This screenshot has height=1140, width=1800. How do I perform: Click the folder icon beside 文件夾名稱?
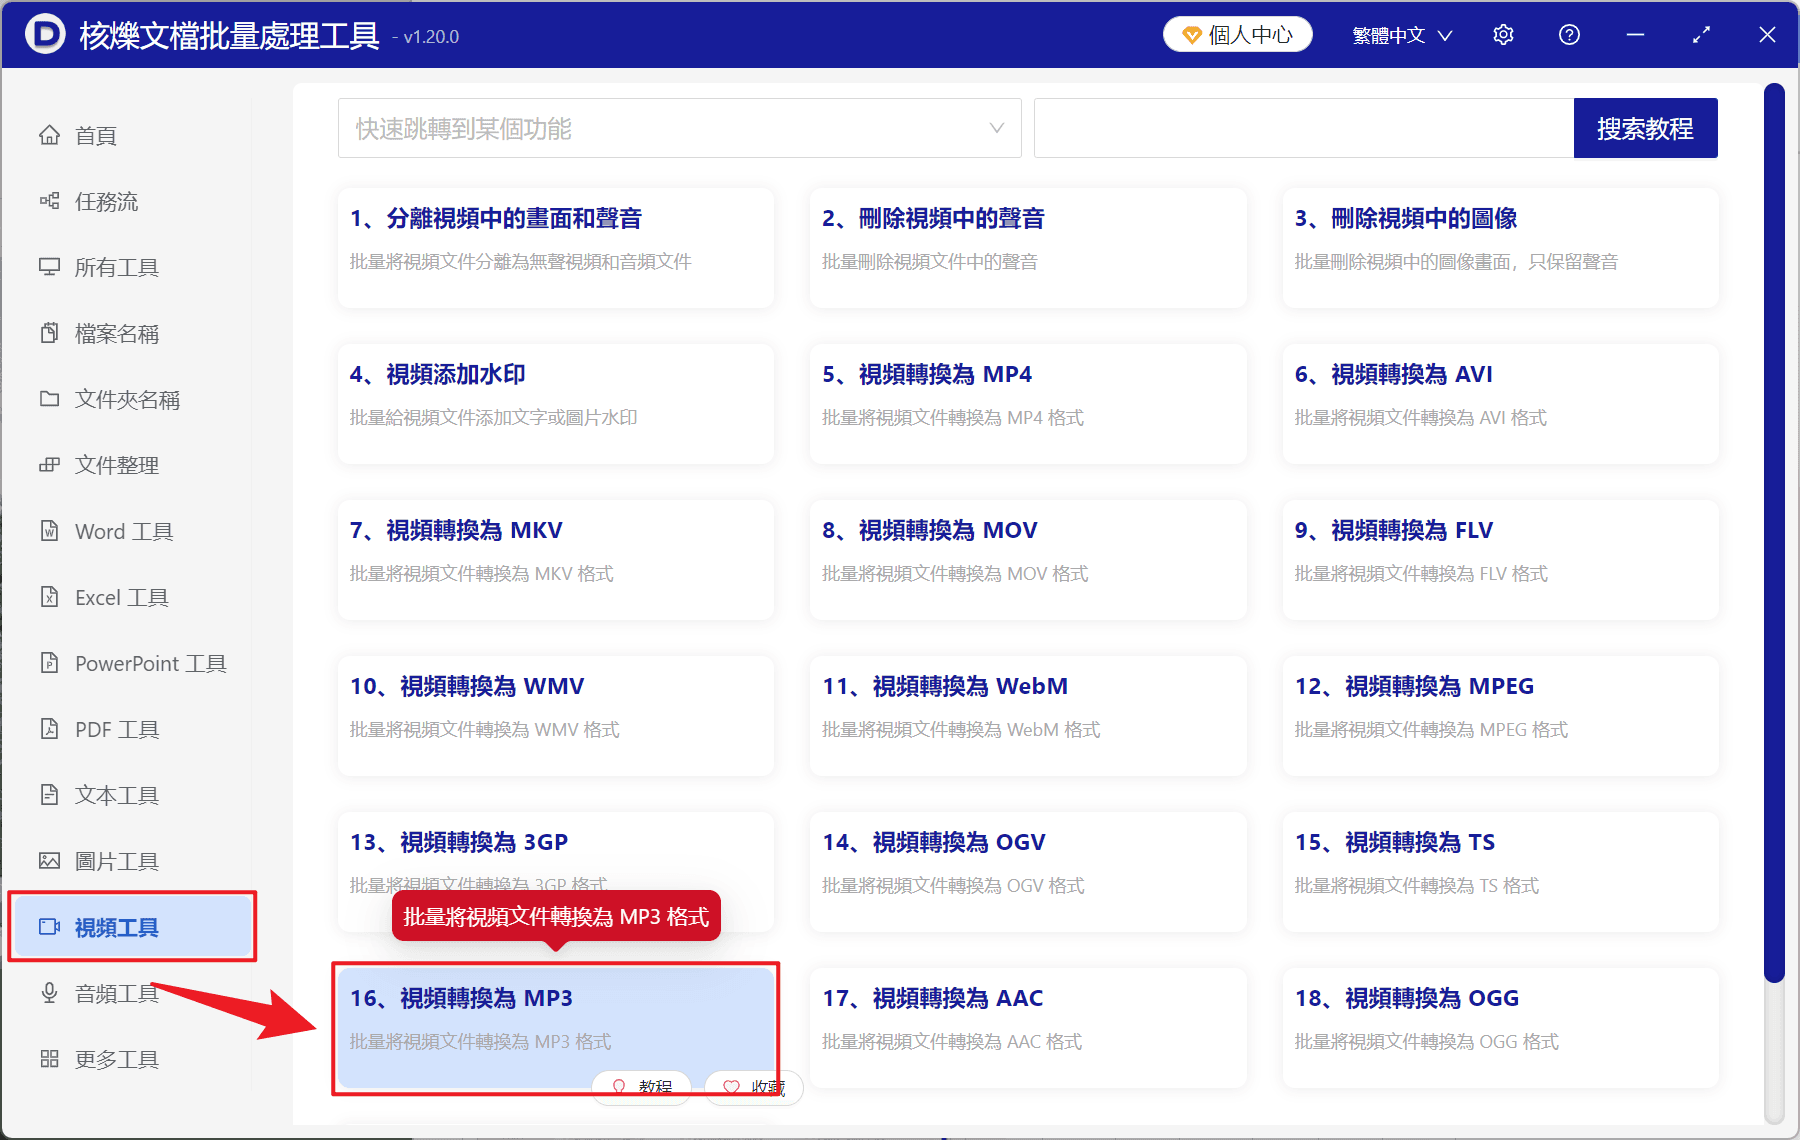click(49, 399)
